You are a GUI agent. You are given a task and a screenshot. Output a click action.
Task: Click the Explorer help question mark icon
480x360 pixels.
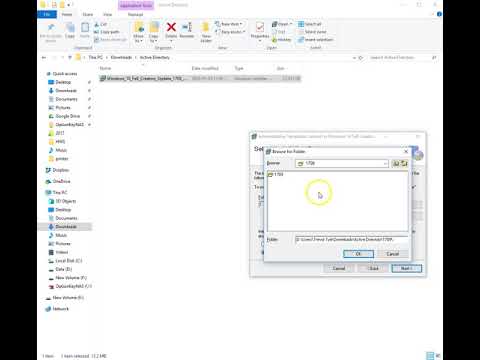[439, 14]
